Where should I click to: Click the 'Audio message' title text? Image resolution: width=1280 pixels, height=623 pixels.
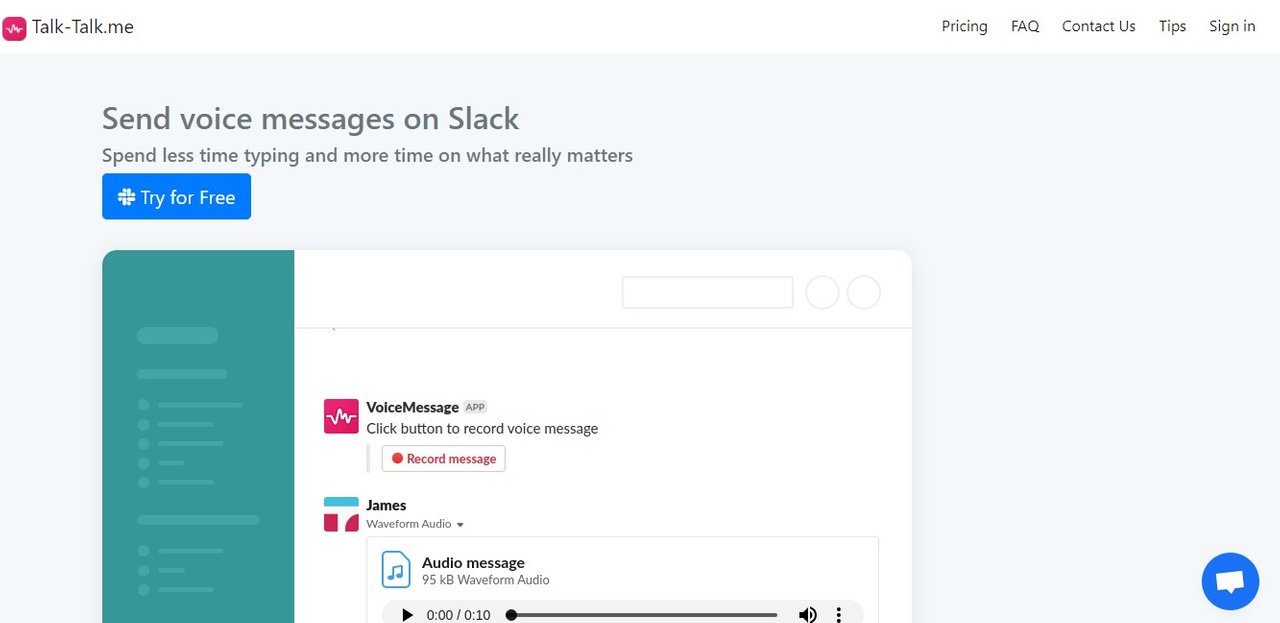pos(473,562)
